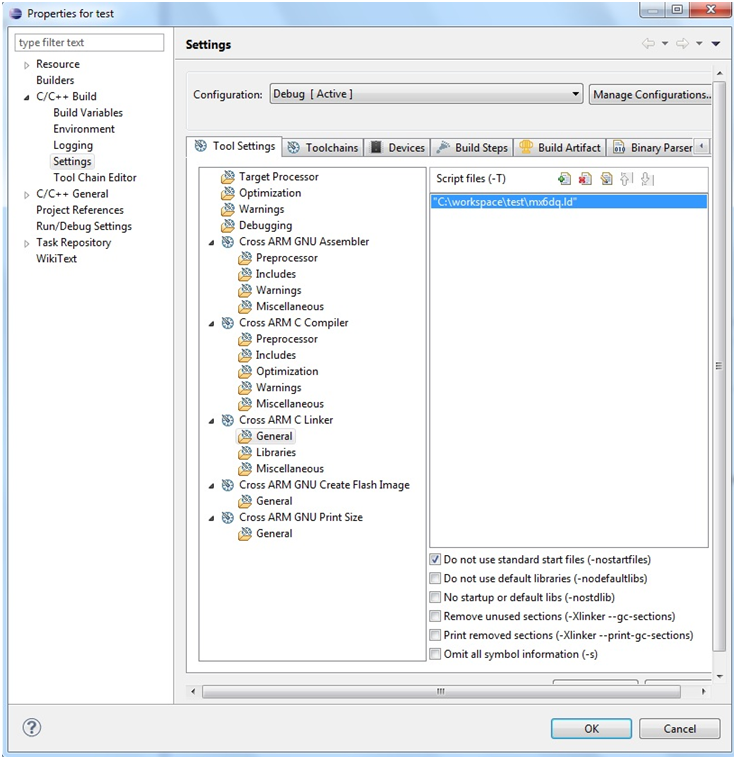Click the Cancel button

pyautogui.click(x=679, y=729)
